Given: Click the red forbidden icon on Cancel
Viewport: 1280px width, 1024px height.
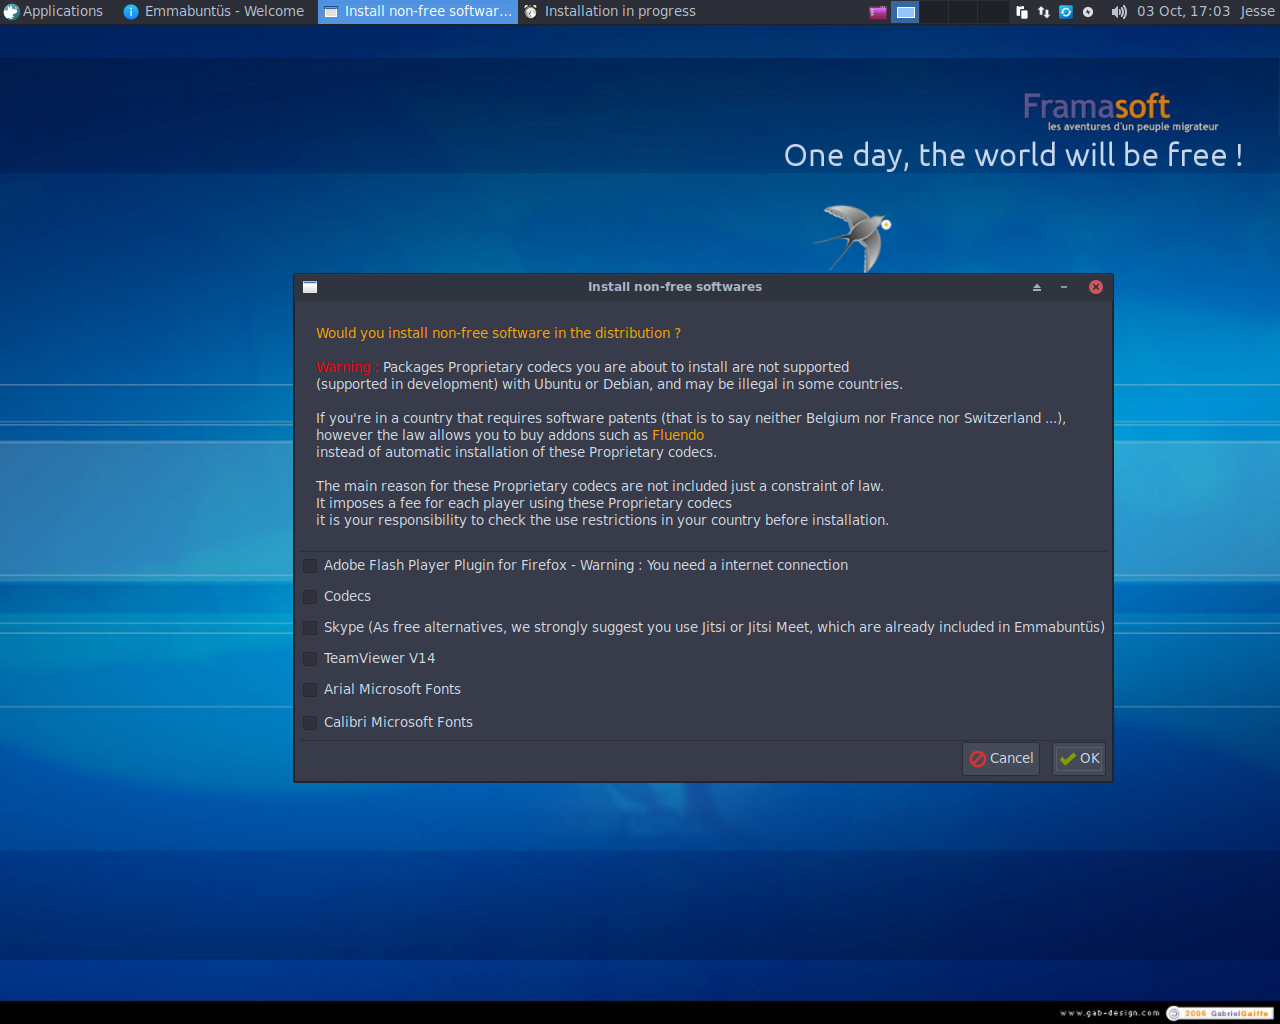Looking at the screenshot, I should click(978, 759).
